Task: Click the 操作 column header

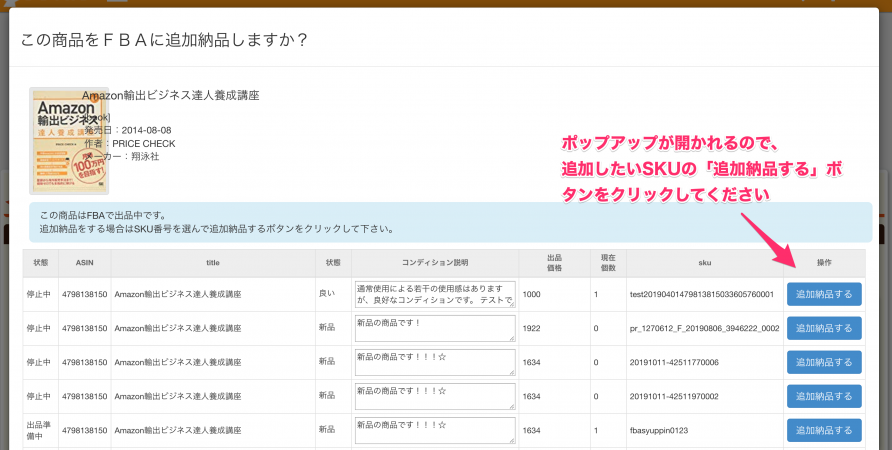Action: [824, 263]
